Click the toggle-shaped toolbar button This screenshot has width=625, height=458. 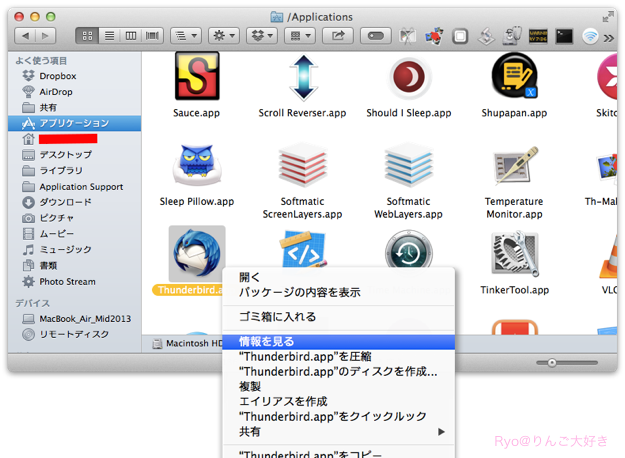coord(375,36)
